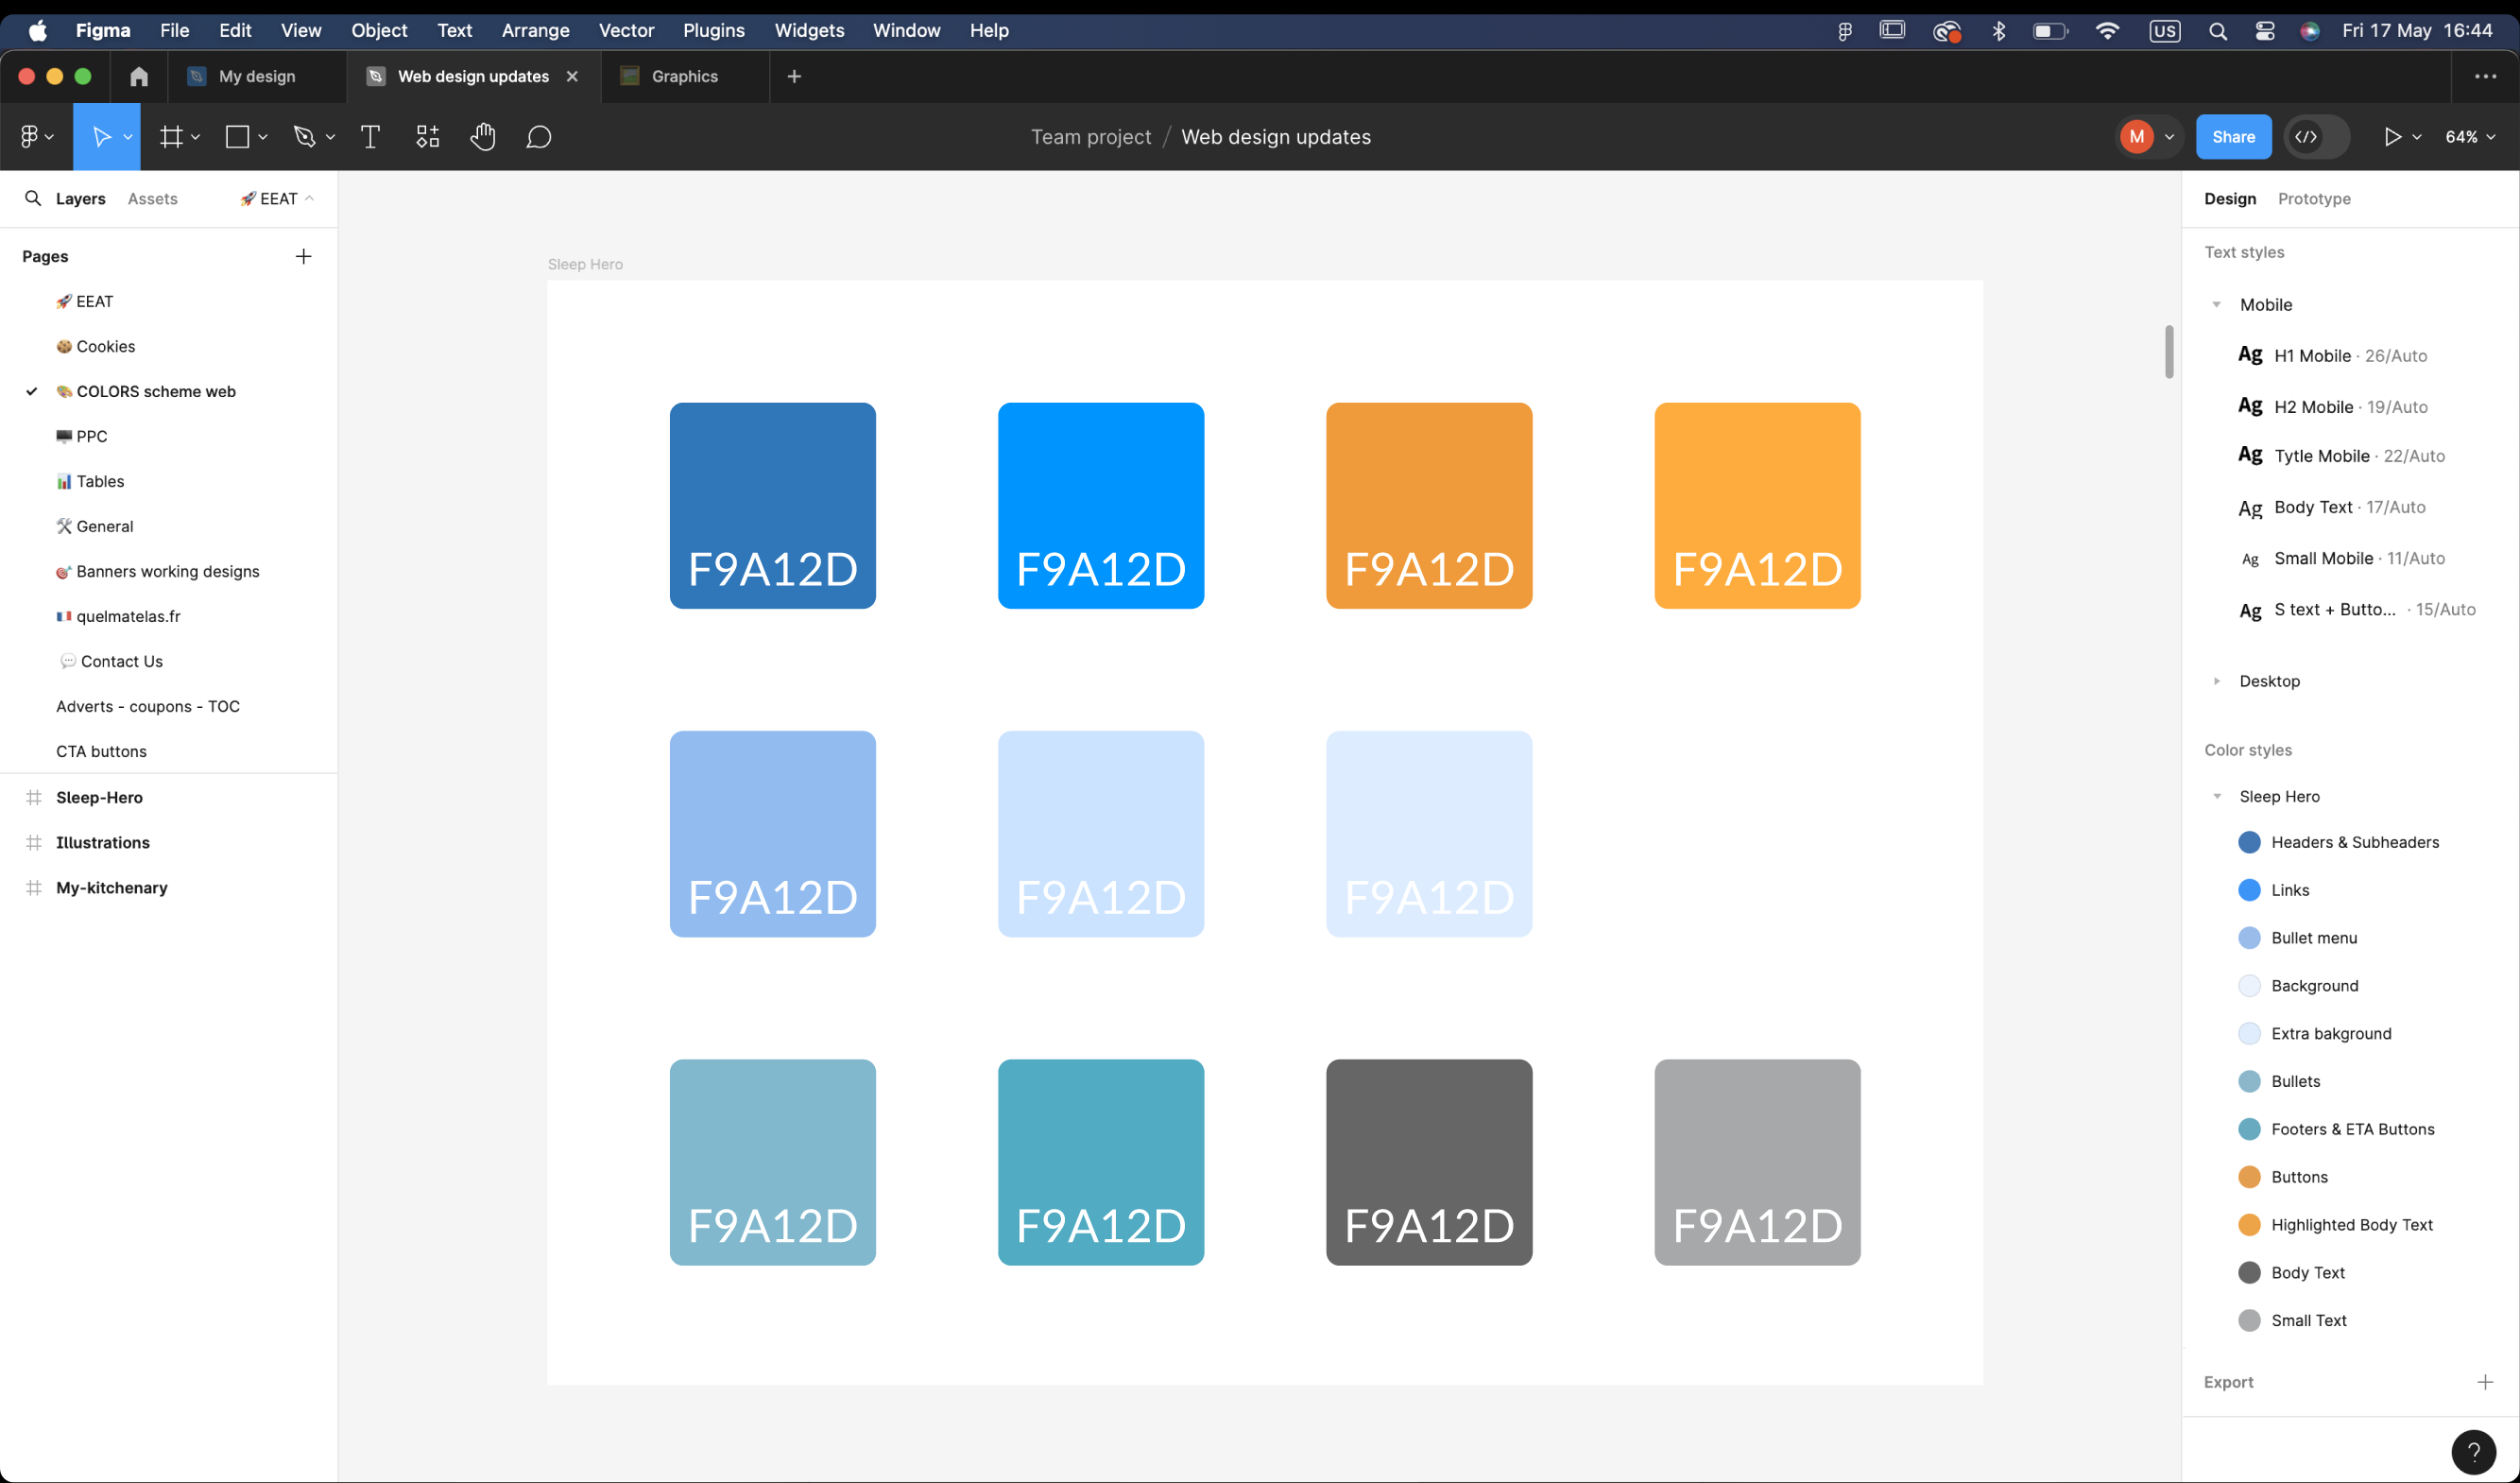Click the Wi-Fi status icon

pos(2107,31)
